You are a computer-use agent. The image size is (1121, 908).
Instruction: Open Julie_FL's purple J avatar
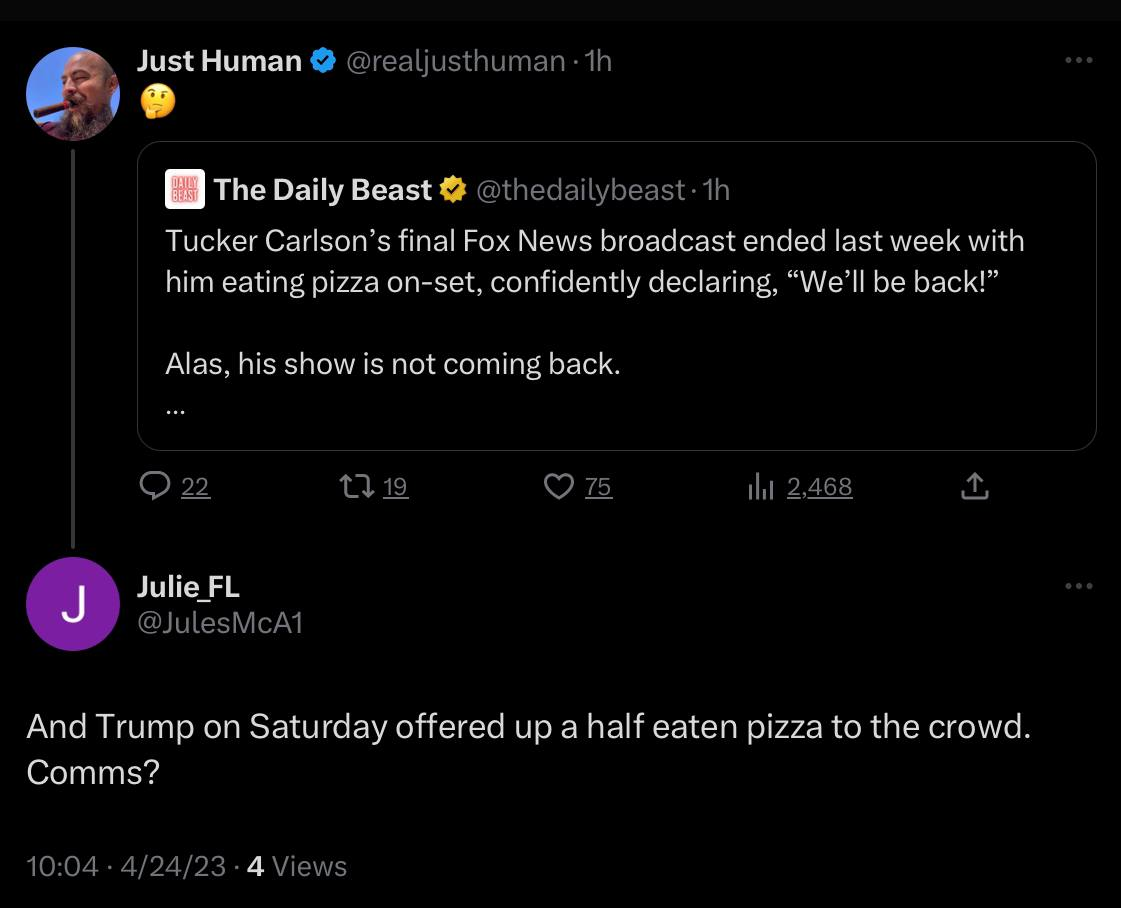pyautogui.click(x=73, y=604)
